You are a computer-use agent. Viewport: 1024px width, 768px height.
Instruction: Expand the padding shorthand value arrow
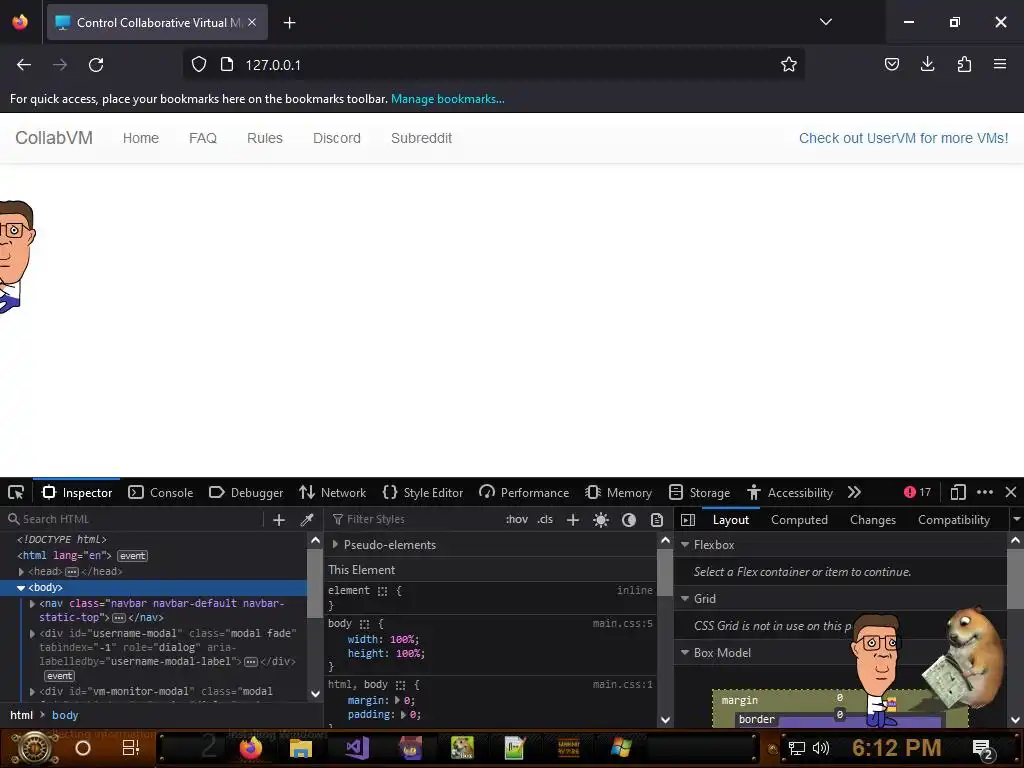point(403,714)
